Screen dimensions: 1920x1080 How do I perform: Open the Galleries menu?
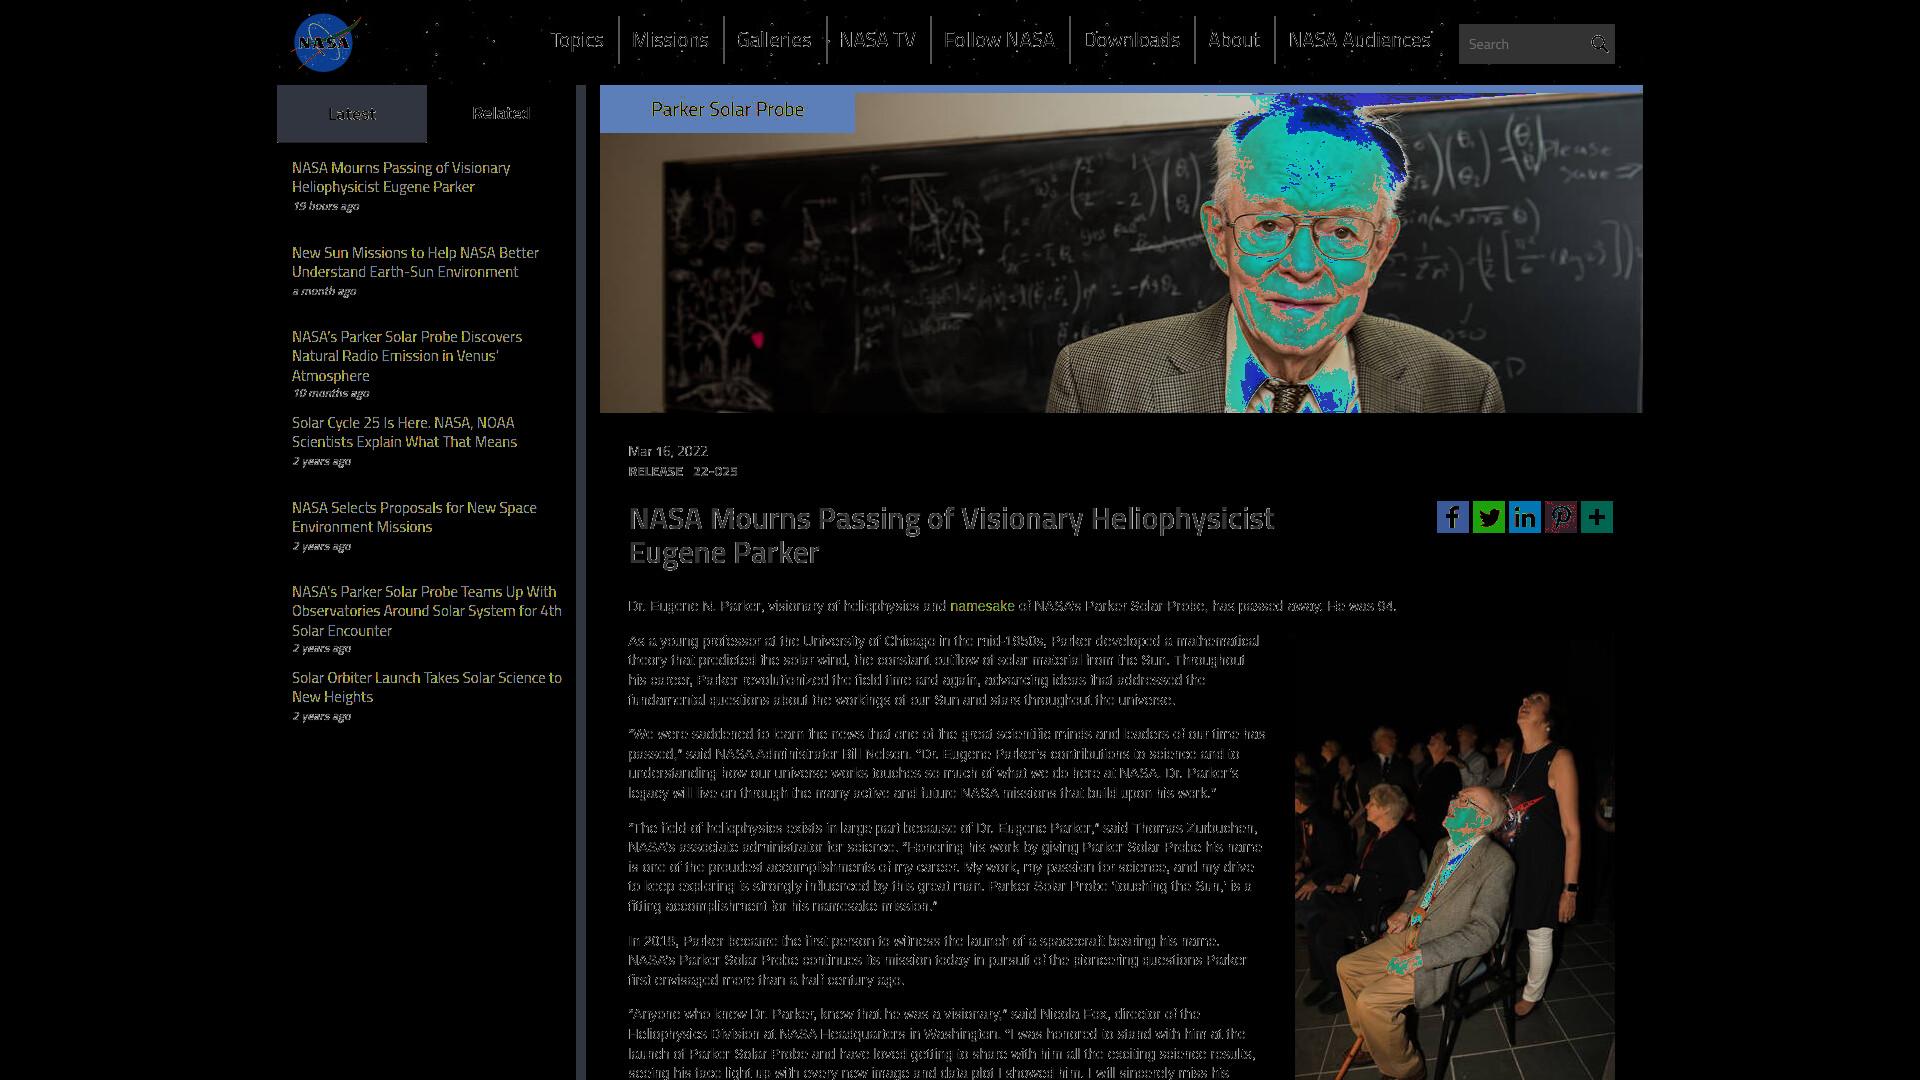(774, 40)
